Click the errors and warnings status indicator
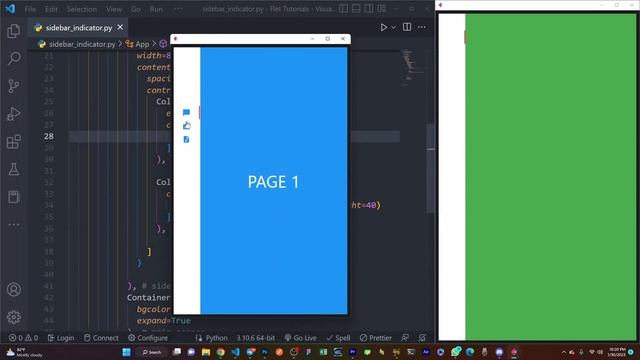This screenshot has width=640, height=360. (x=24, y=338)
